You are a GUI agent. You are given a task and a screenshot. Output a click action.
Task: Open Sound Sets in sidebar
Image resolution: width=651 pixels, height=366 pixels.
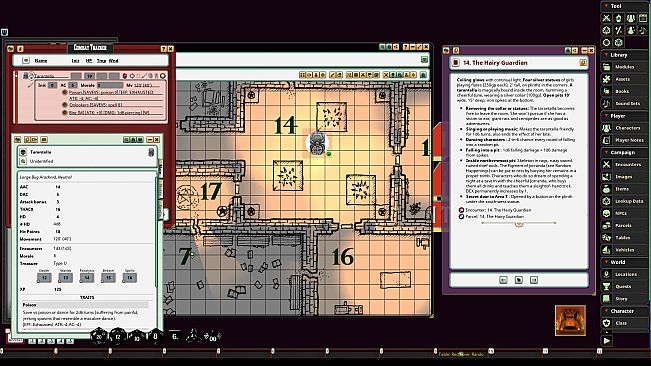tap(624, 103)
